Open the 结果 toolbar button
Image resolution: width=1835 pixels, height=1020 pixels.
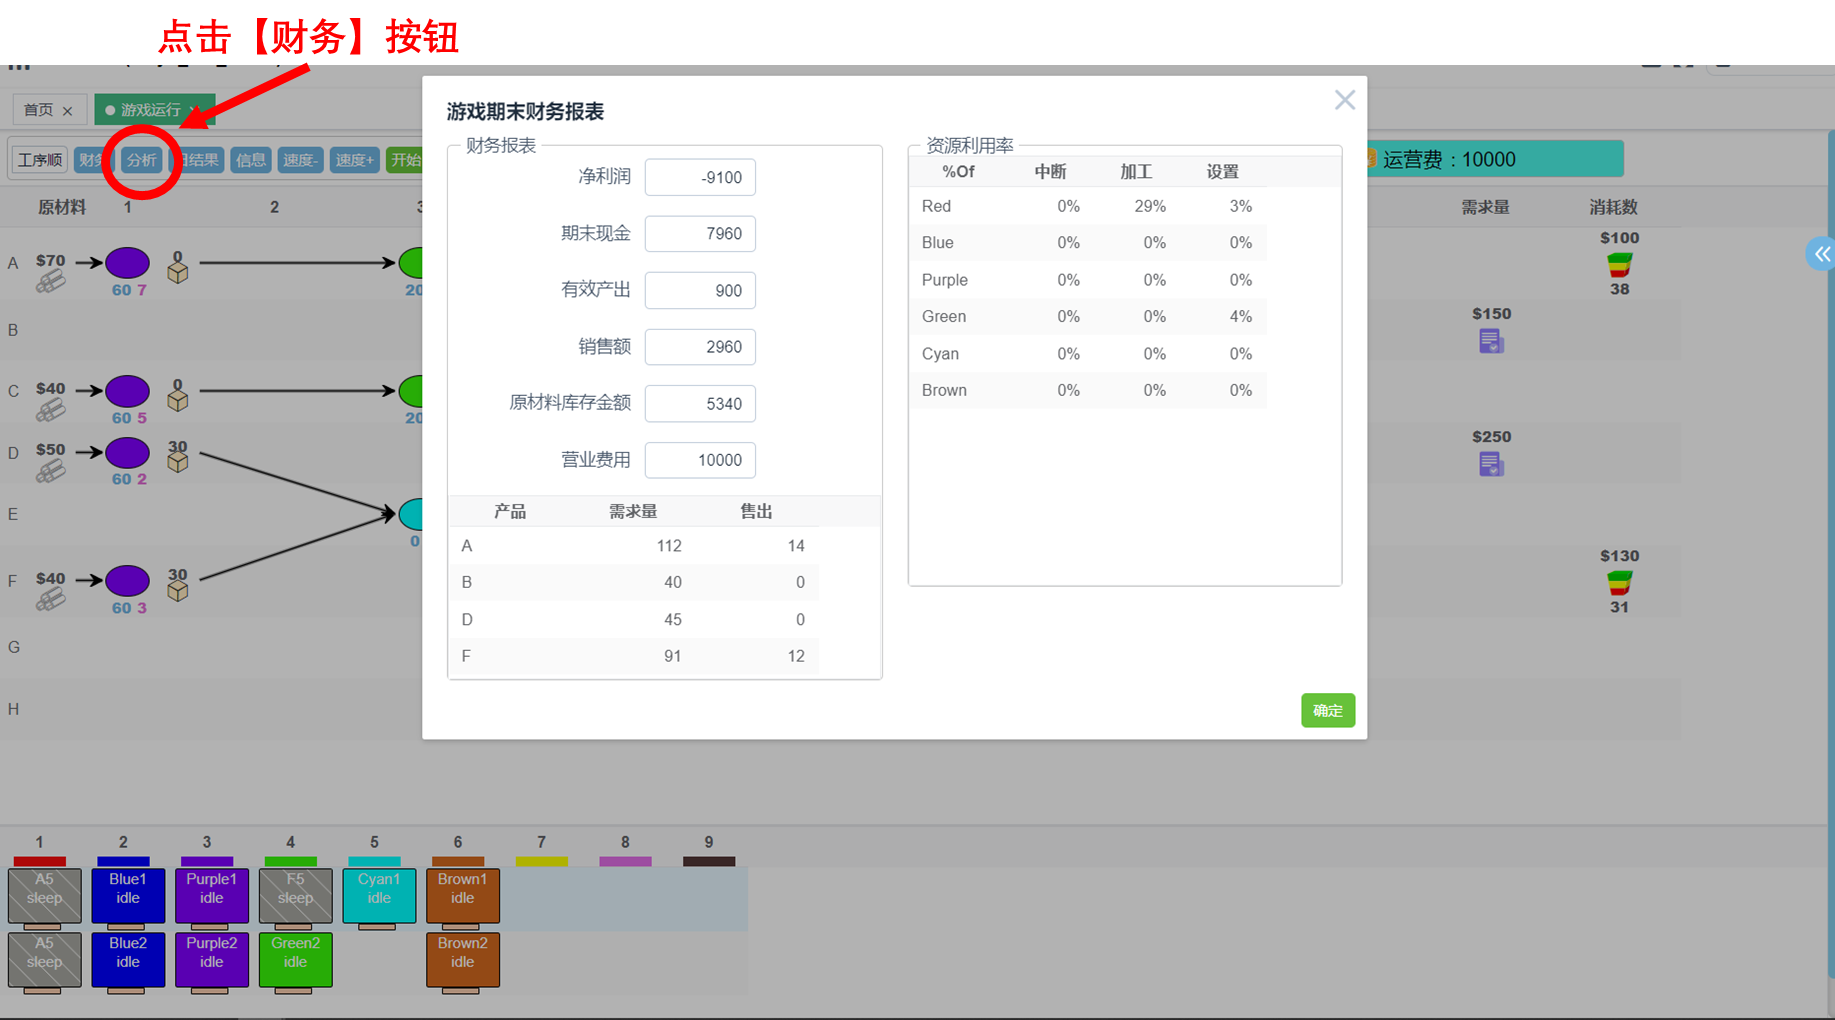[198, 160]
